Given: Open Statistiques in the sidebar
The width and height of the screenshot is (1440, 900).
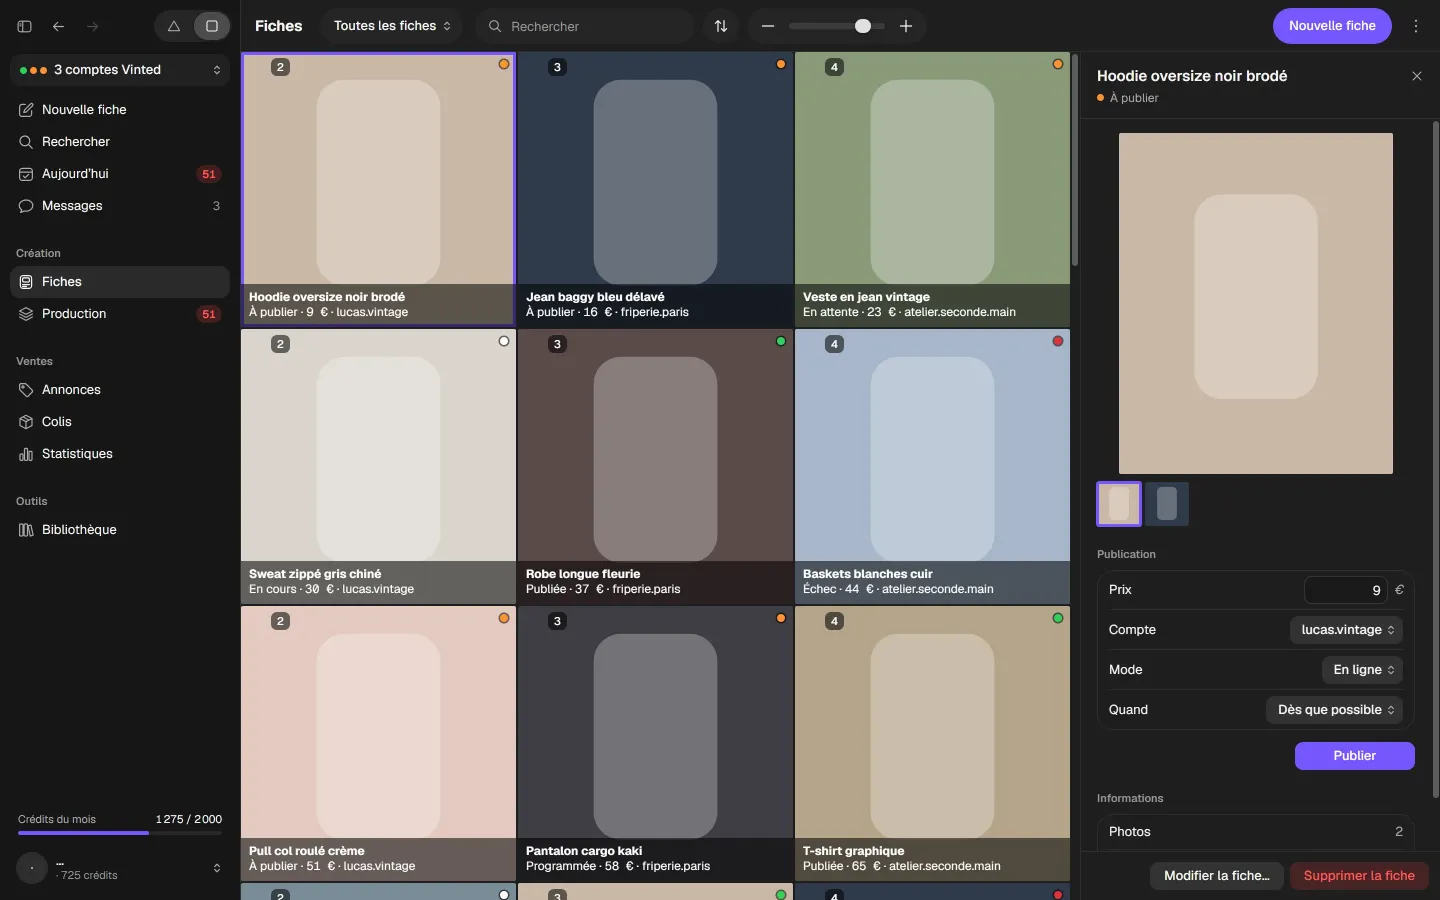Looking at the screenshot, I should (x=120, y=454).
